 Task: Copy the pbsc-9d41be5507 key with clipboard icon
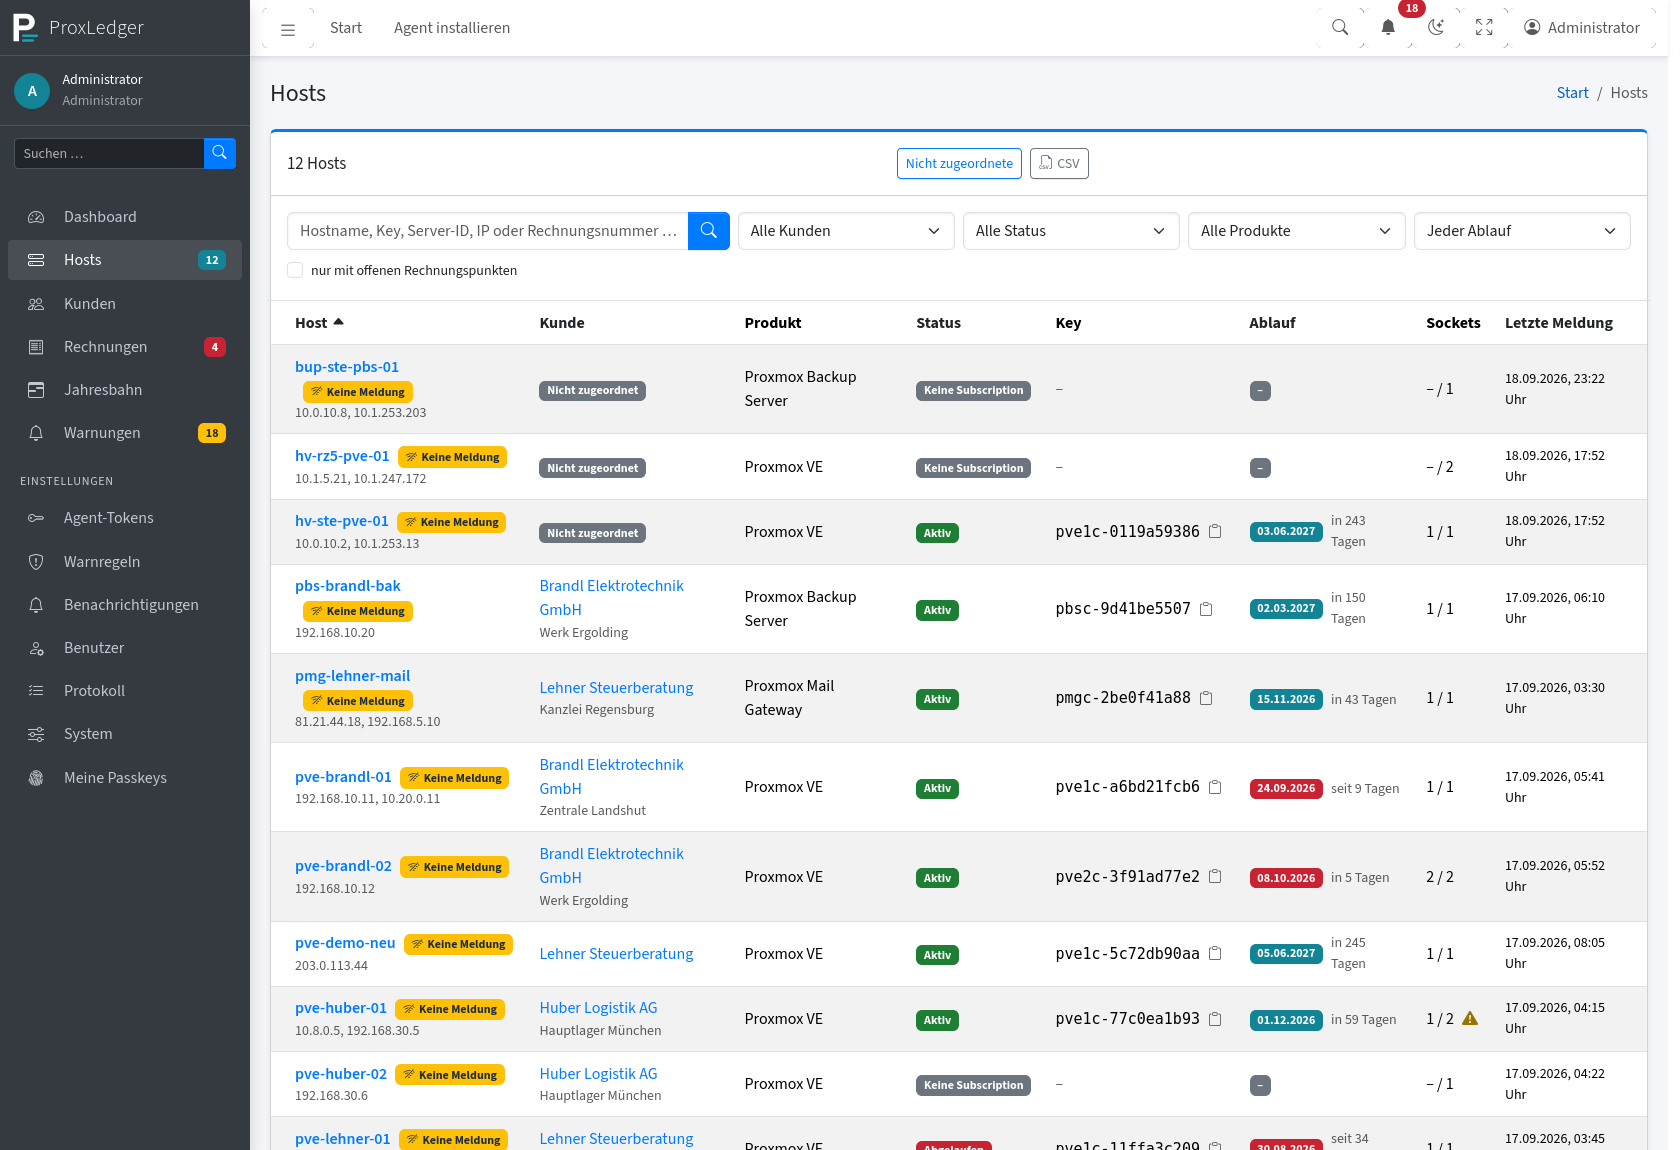click(1206, 609)
